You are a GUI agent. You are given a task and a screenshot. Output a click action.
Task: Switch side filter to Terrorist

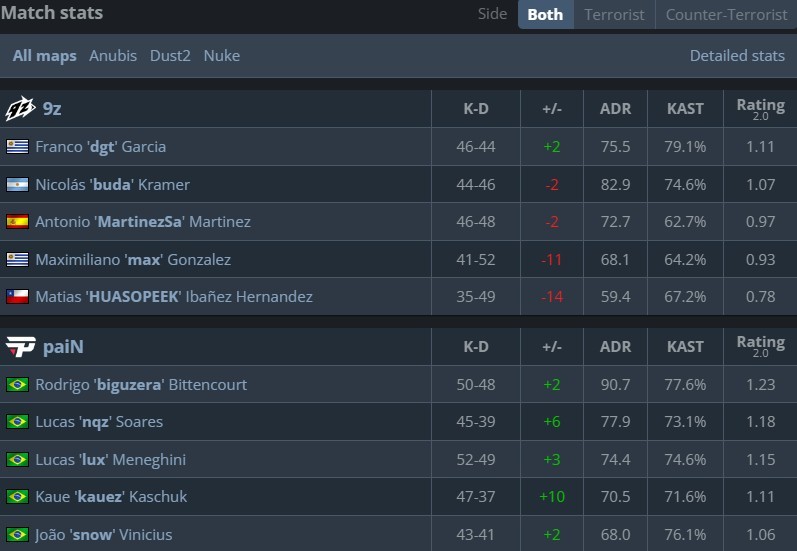[614, 14]
